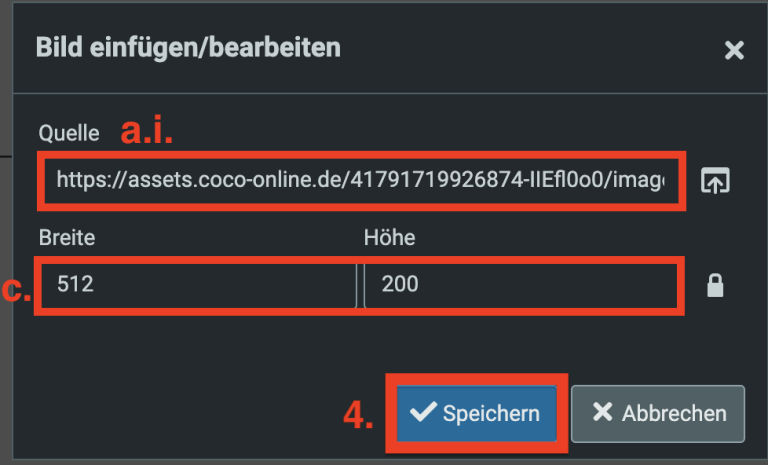This screenshot has width=768, height=465.
Task: Click the dialog title Bild einfügen/bearbeiten
Action: coord(188,47)
